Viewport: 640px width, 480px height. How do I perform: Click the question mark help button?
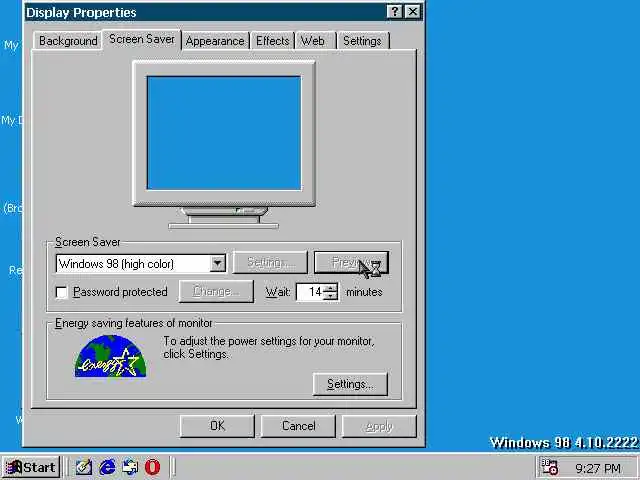[395, 12]
